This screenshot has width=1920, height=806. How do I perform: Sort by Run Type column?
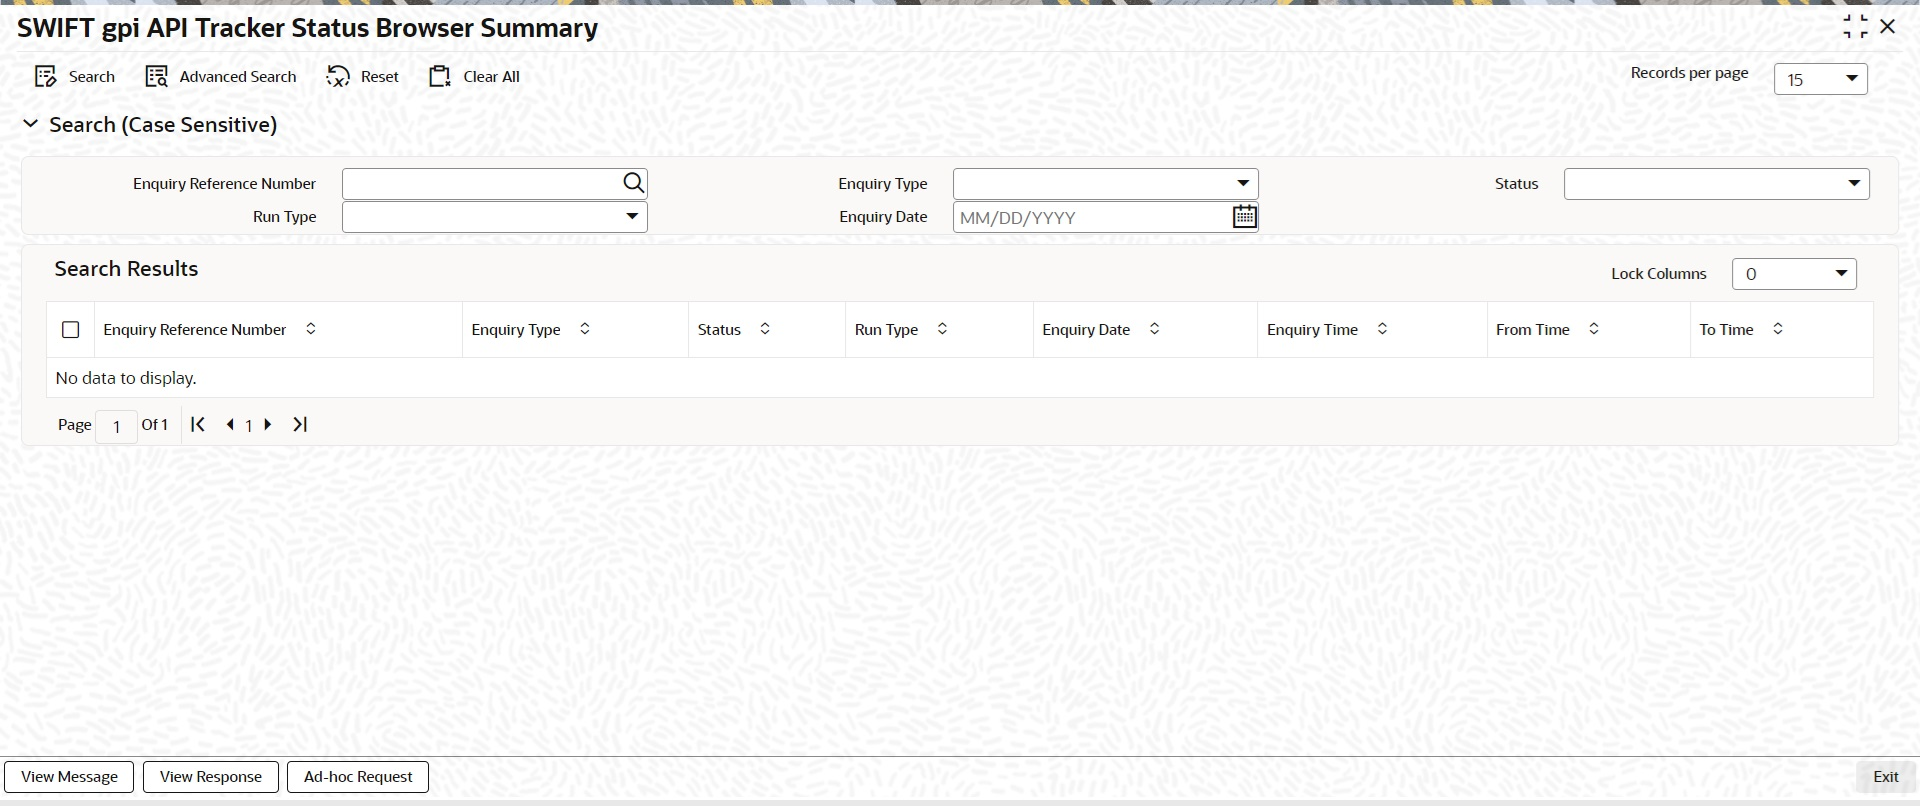(x=942, y=329)
